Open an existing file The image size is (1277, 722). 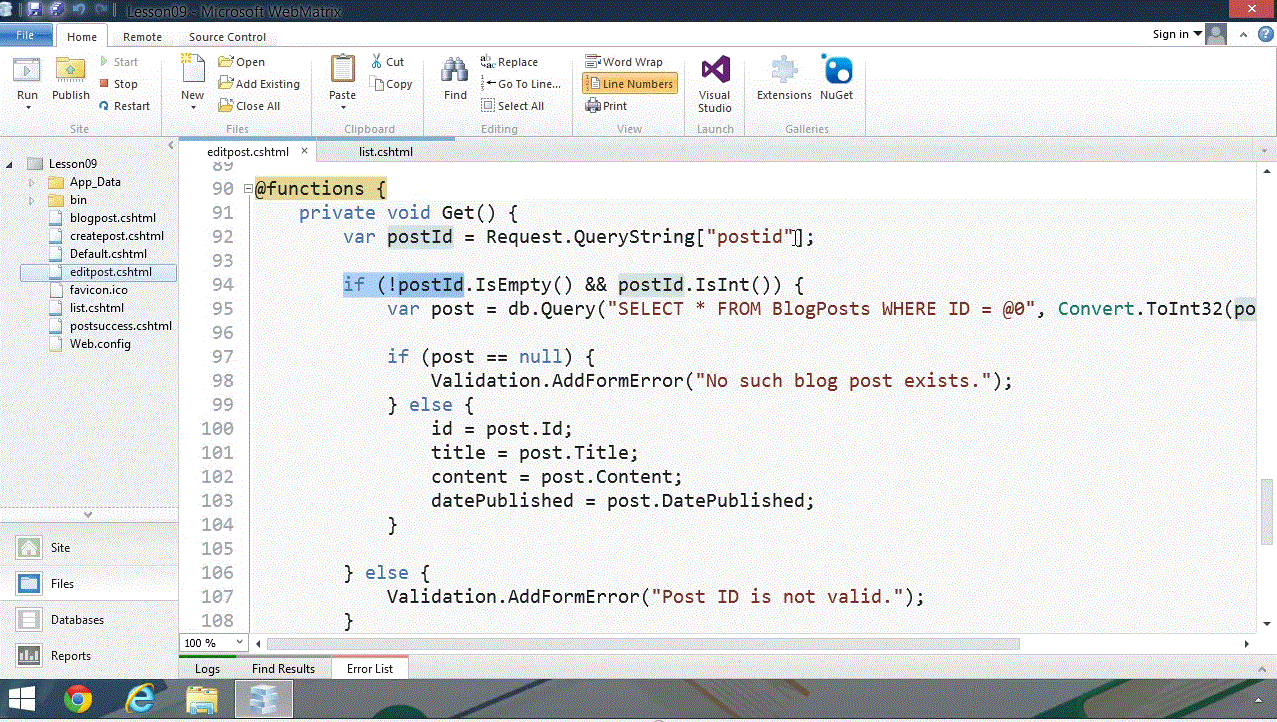tap(243, 62)
